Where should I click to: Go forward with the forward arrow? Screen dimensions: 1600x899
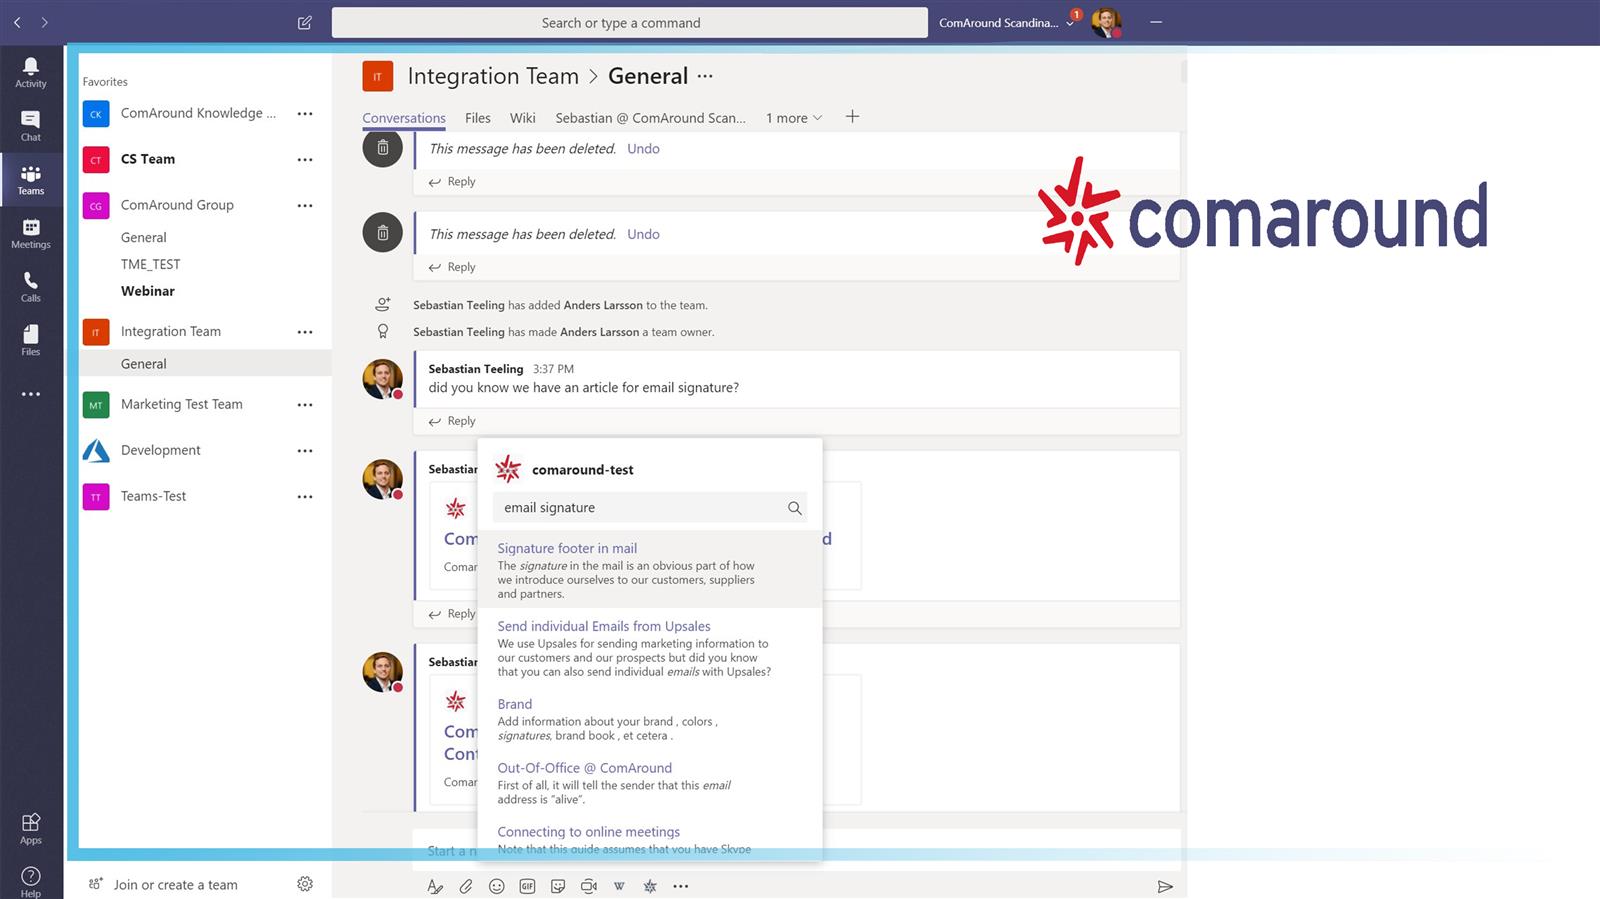coord(44,22)
